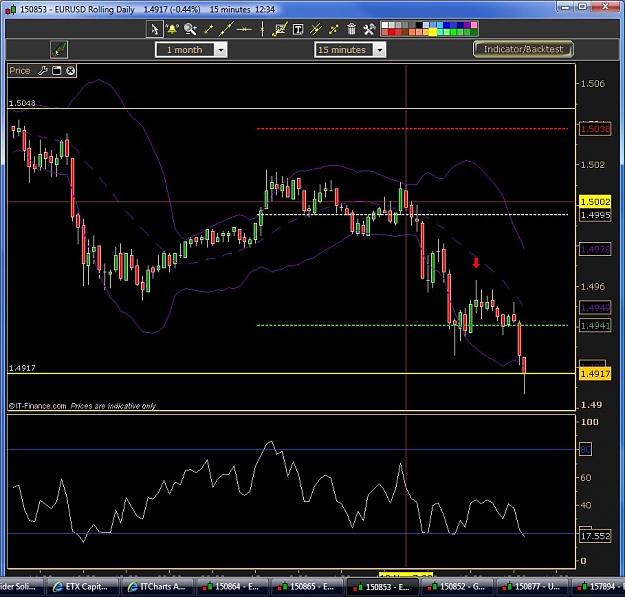The width and height of the screenshot is (625, 597).
Task: Pick the black color swatch
Action: coord(419,25)
